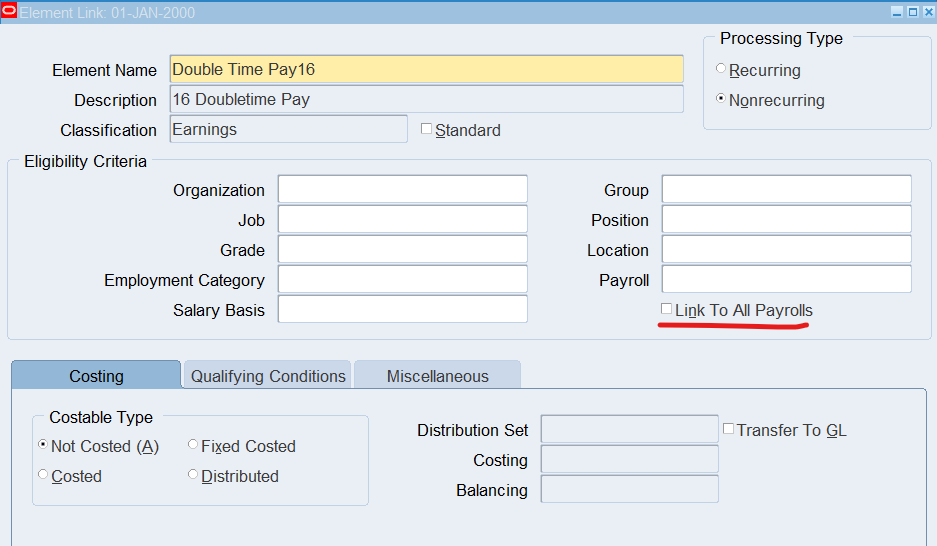This screenshot has height=546, width=937.
Task: Select Not Costed (A) option
Action: pyautogui.click(x=43, y=446)
